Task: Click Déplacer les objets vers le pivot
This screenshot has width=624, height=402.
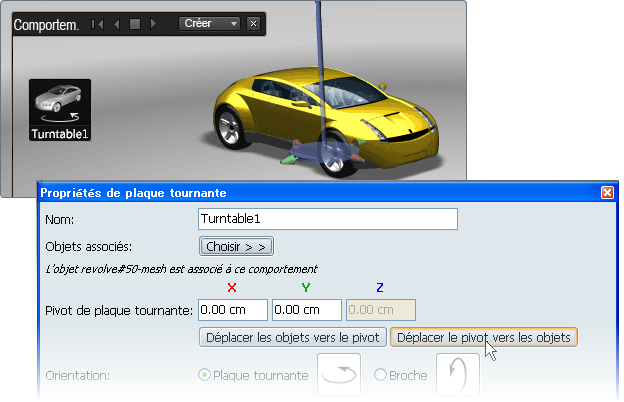Action: tap(292, 338)
